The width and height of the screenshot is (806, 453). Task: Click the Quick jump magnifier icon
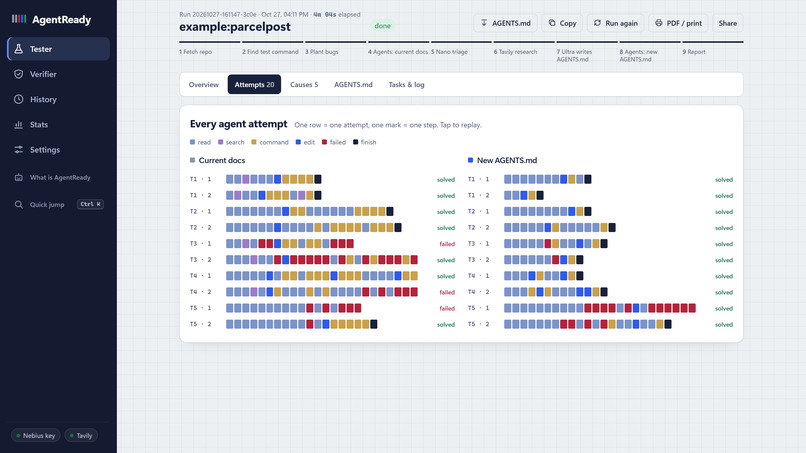click(19, 204)
